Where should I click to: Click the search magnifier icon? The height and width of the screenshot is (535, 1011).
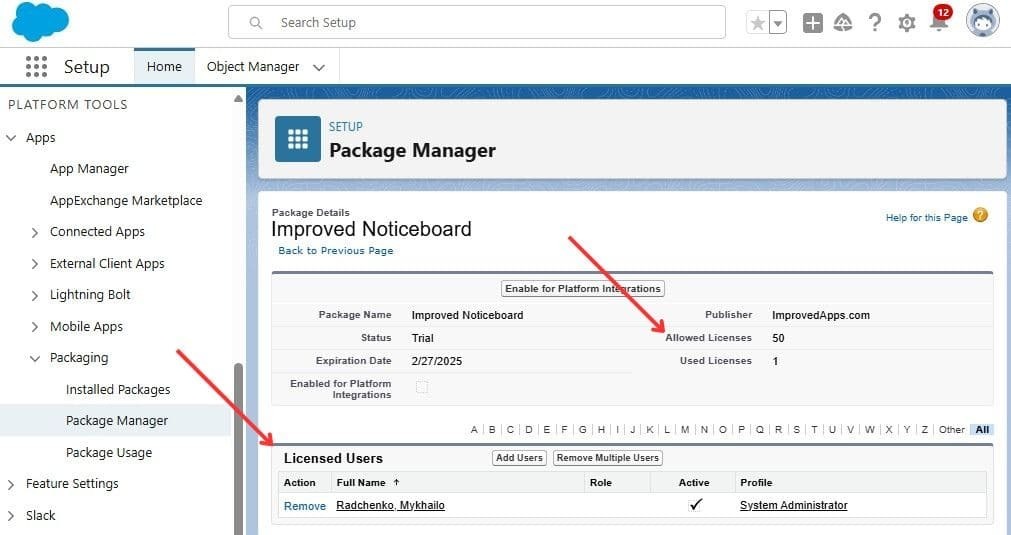point(255,23)
